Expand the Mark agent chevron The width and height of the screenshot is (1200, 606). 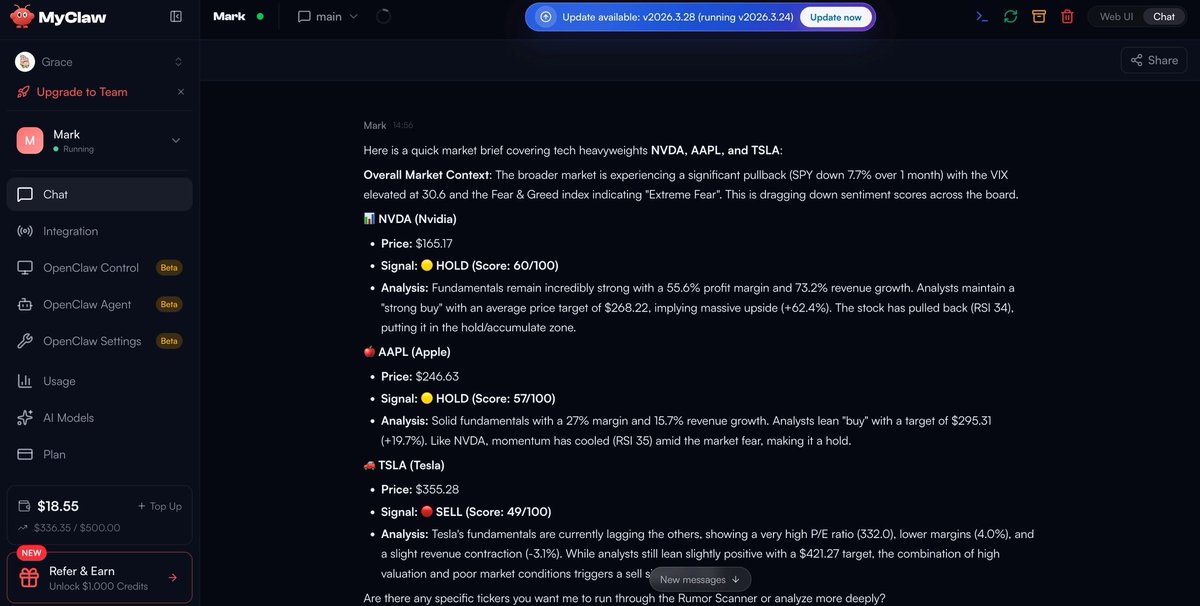click(176, 141)
